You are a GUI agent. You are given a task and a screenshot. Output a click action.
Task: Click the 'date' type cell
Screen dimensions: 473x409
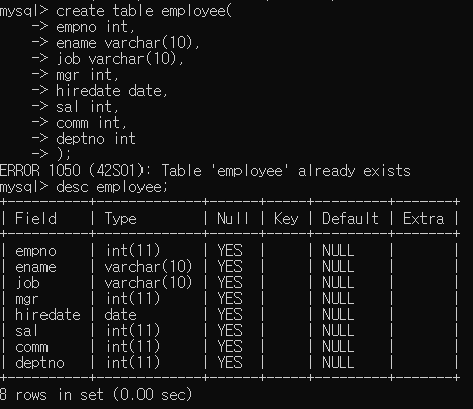(120, 315)
